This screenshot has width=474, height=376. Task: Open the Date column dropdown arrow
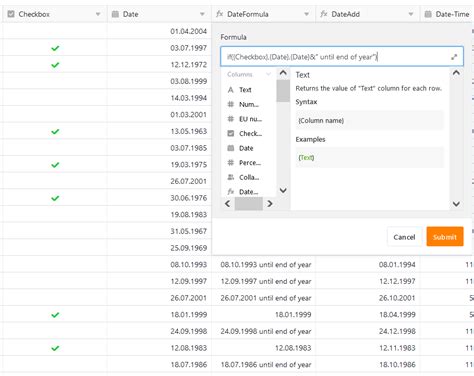tap(202, 14)
